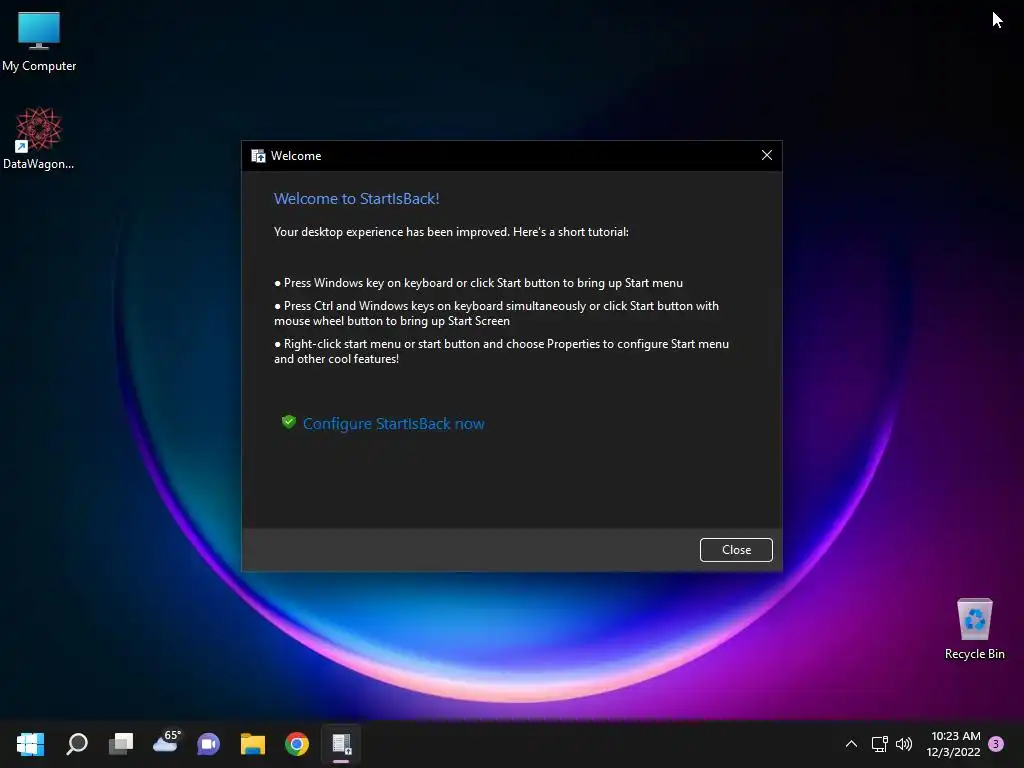Open notification badge with 3
Image resolution: width=1024 pixels, height=768 pixels.
coord(996,743)
